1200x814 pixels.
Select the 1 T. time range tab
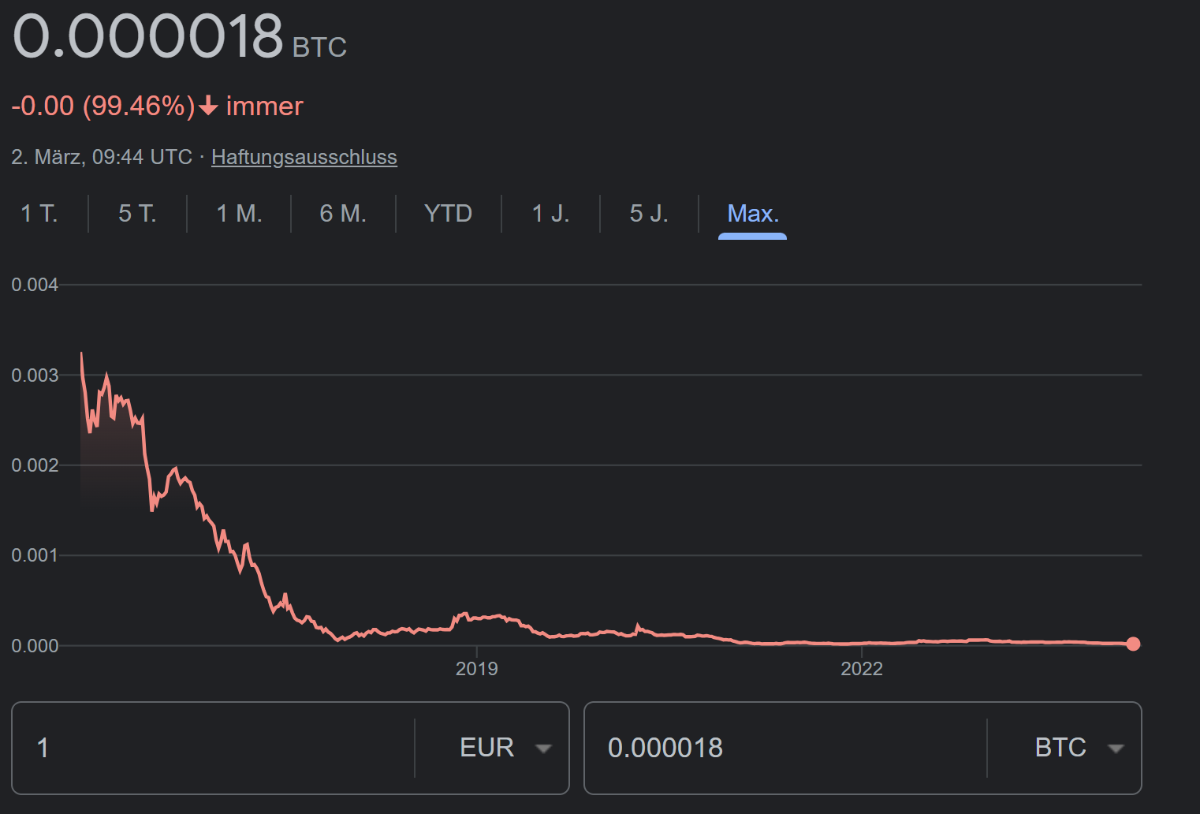pos(40,213)
